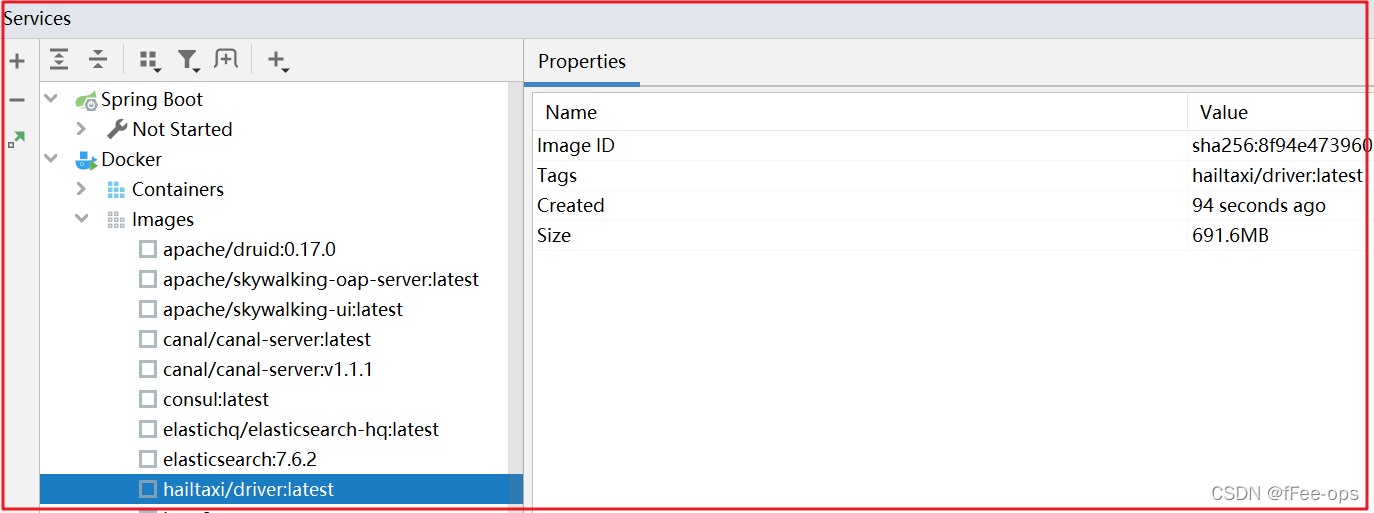1374x513 pixels.
Task: Select image canal/canal-server:latest
Action: 267,339
